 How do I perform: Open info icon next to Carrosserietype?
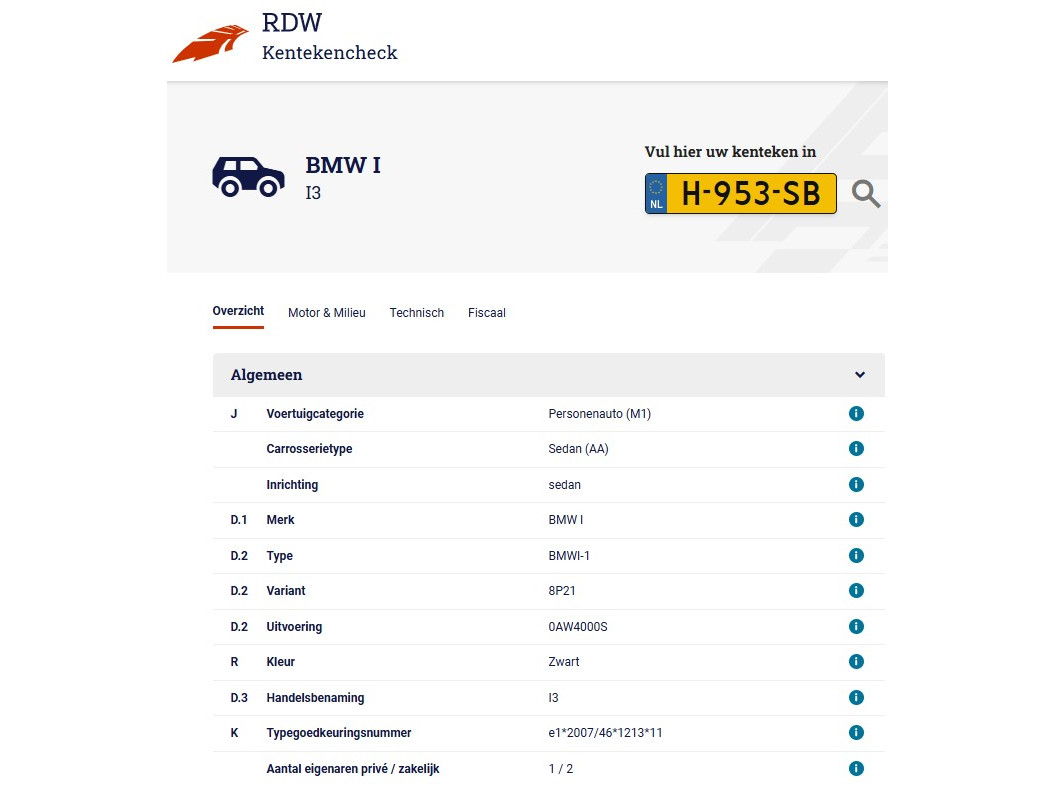856,449
